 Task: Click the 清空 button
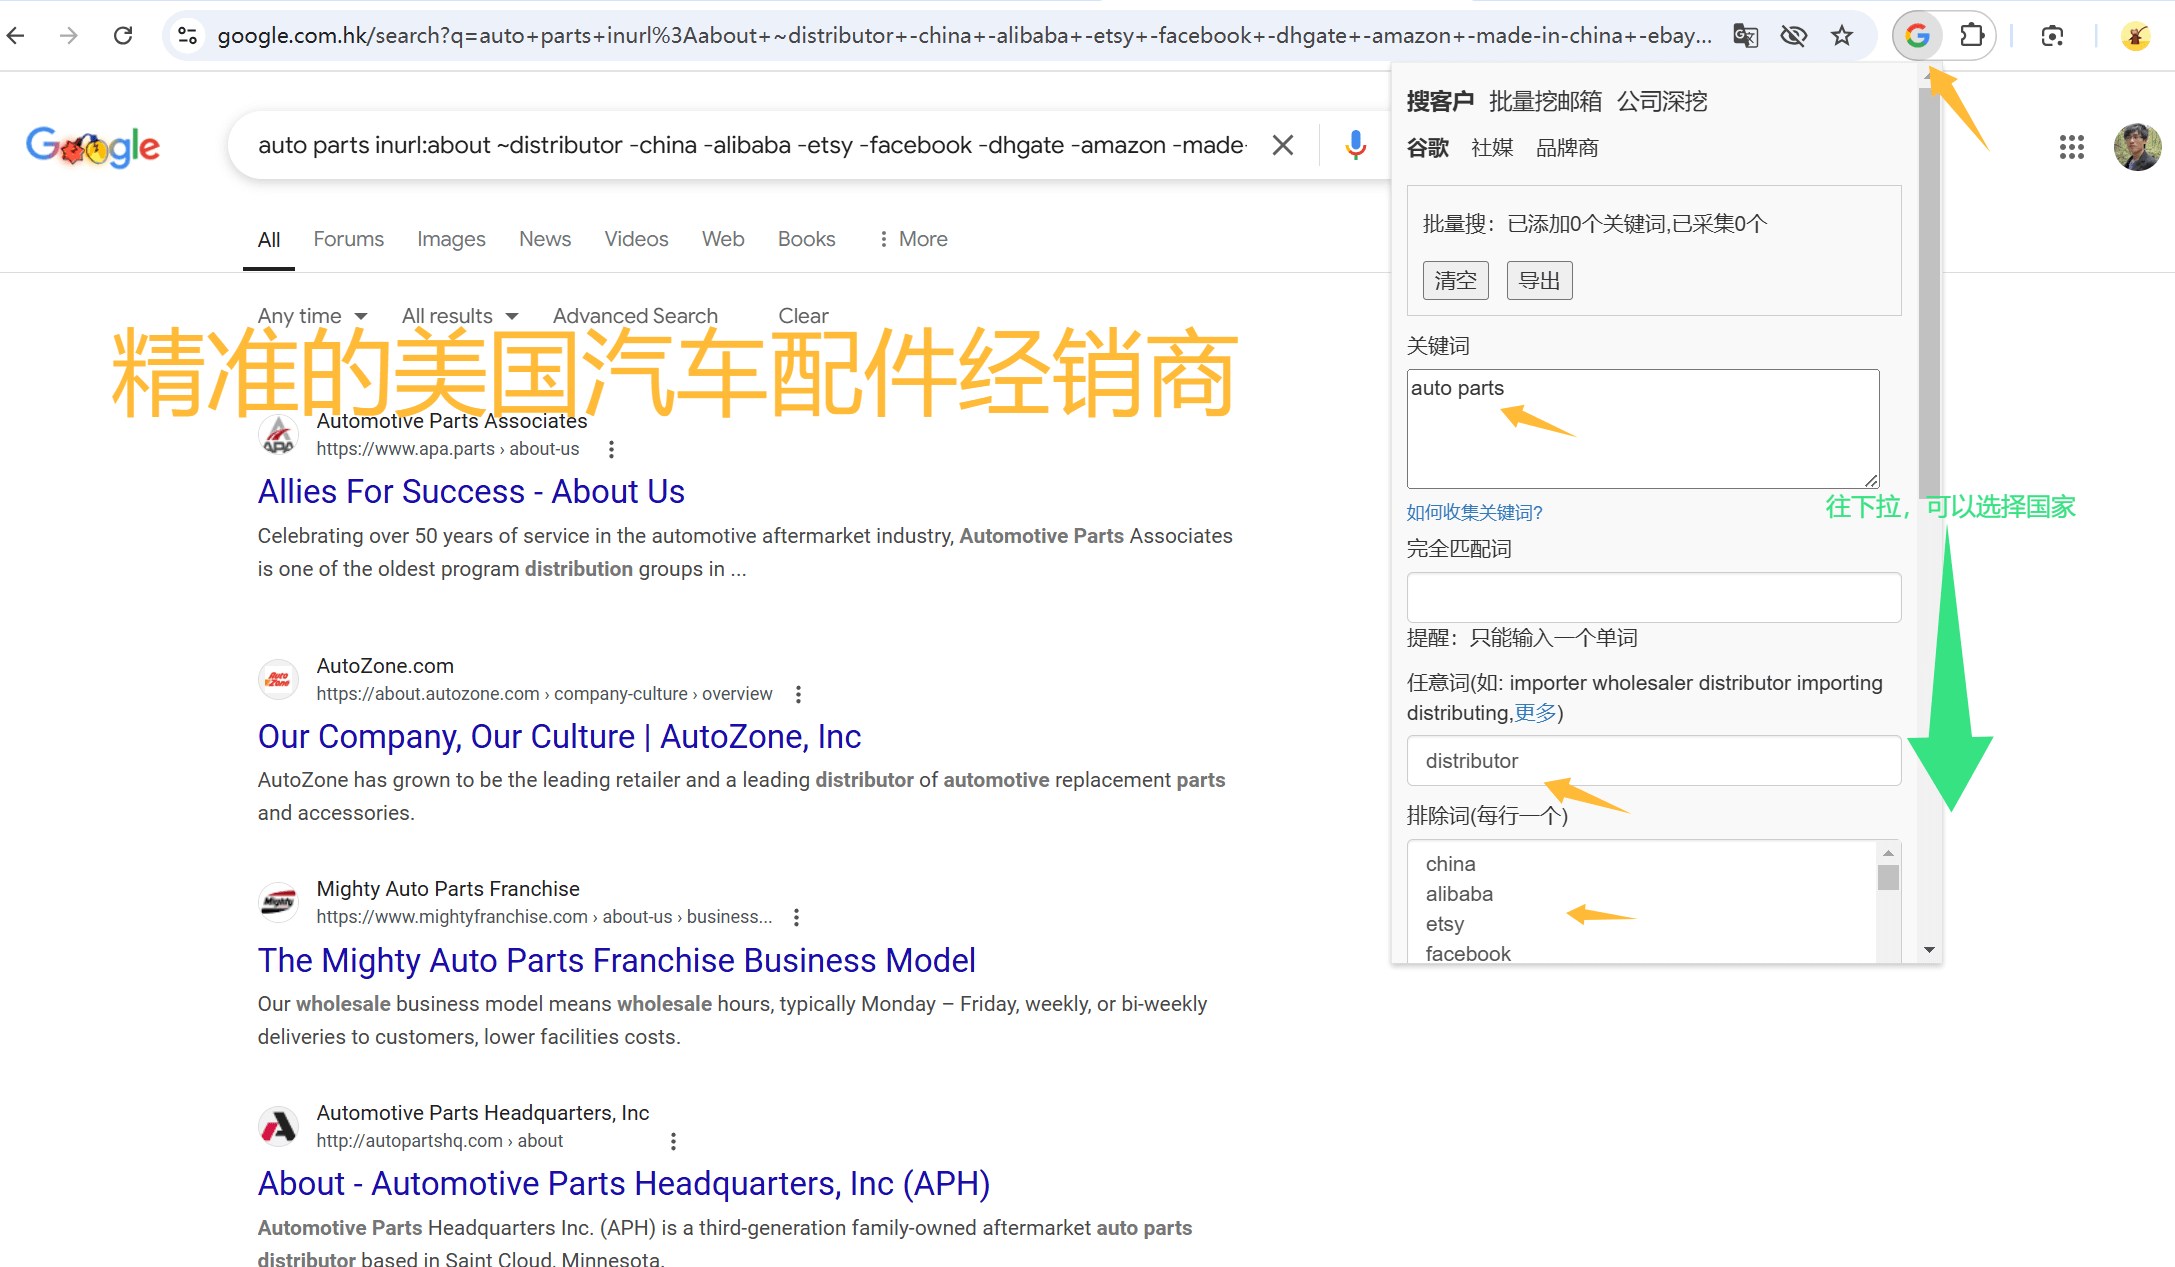point(1455,281)
